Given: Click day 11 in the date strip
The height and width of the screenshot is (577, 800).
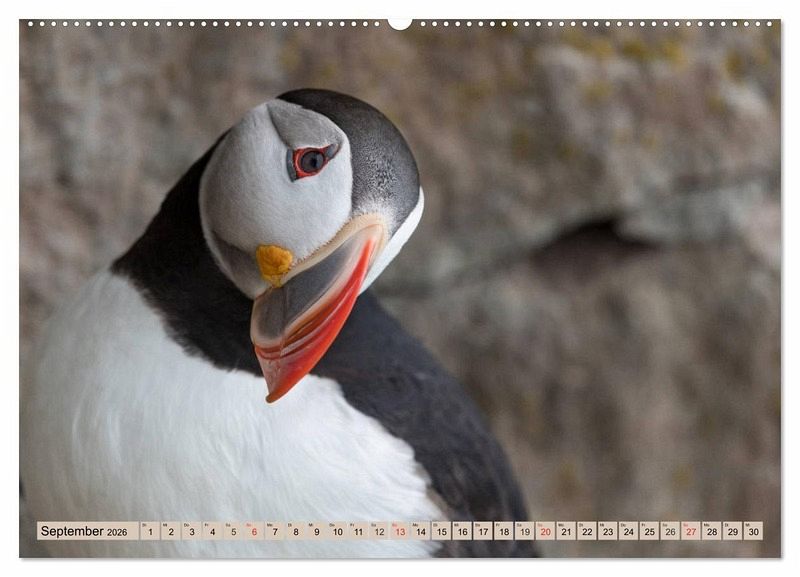Looking at the screenshot, I should [x=359, y=531].
